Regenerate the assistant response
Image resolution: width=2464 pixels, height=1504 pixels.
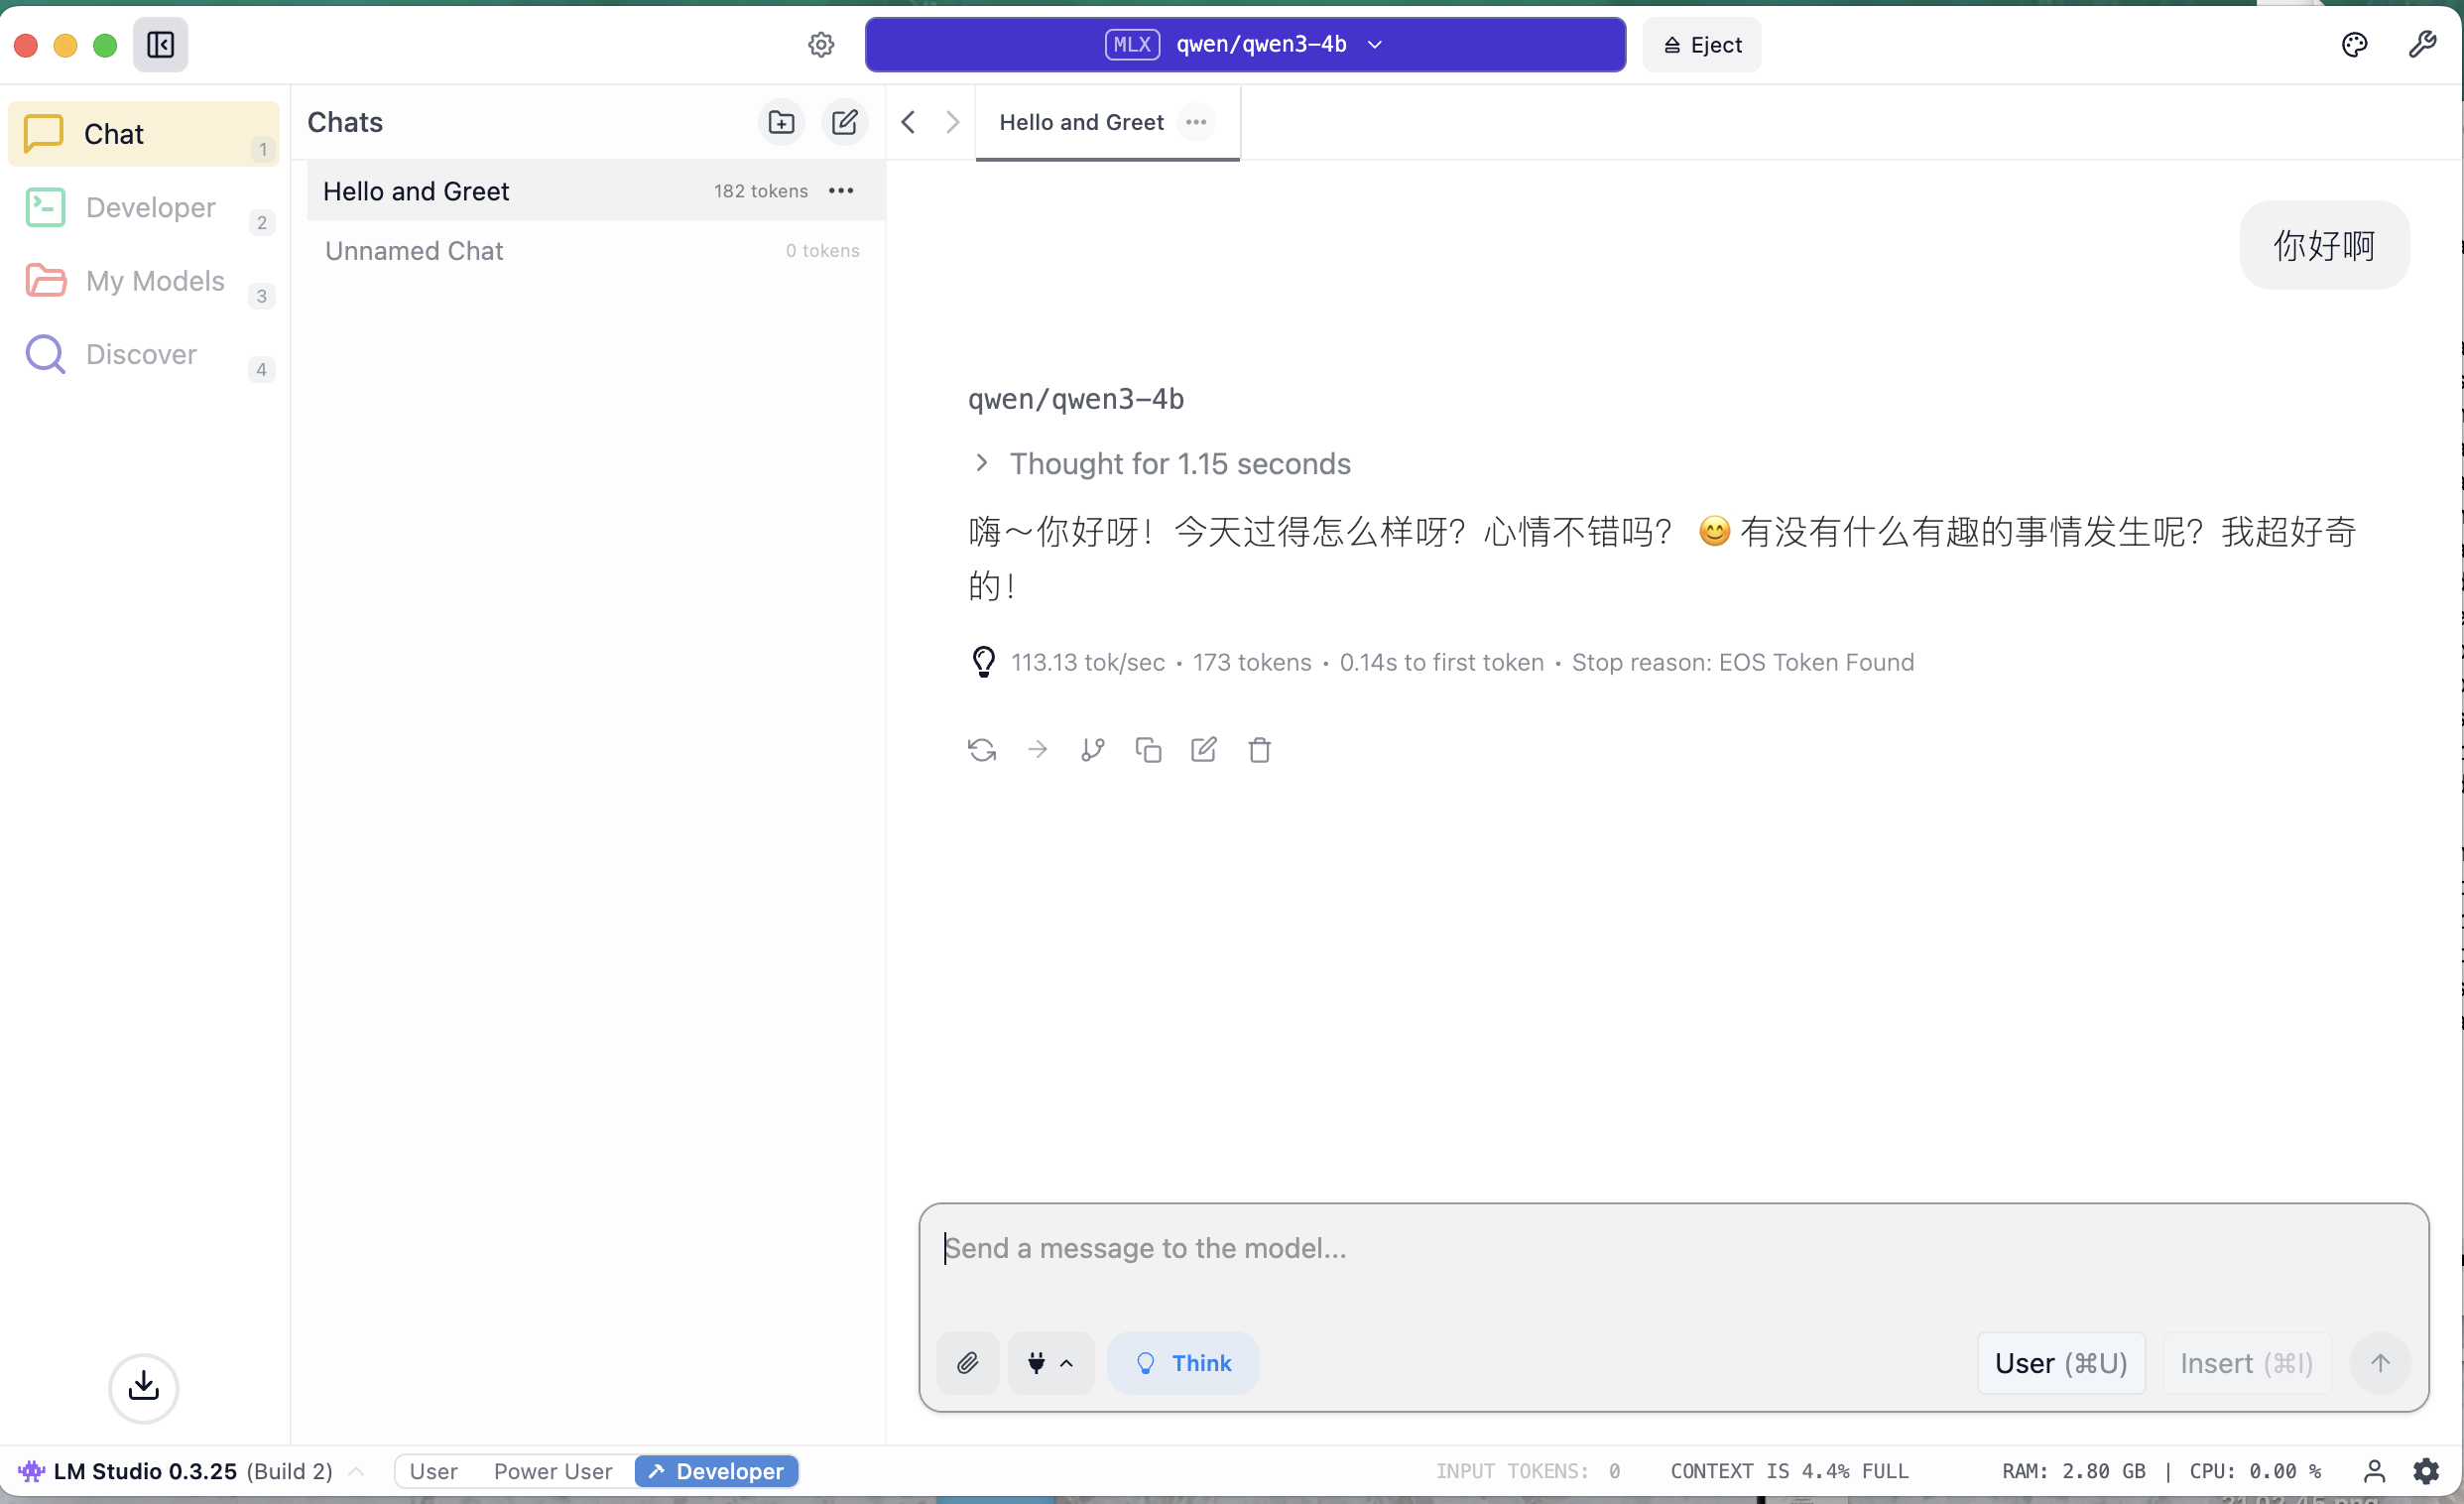pos(982,750)
